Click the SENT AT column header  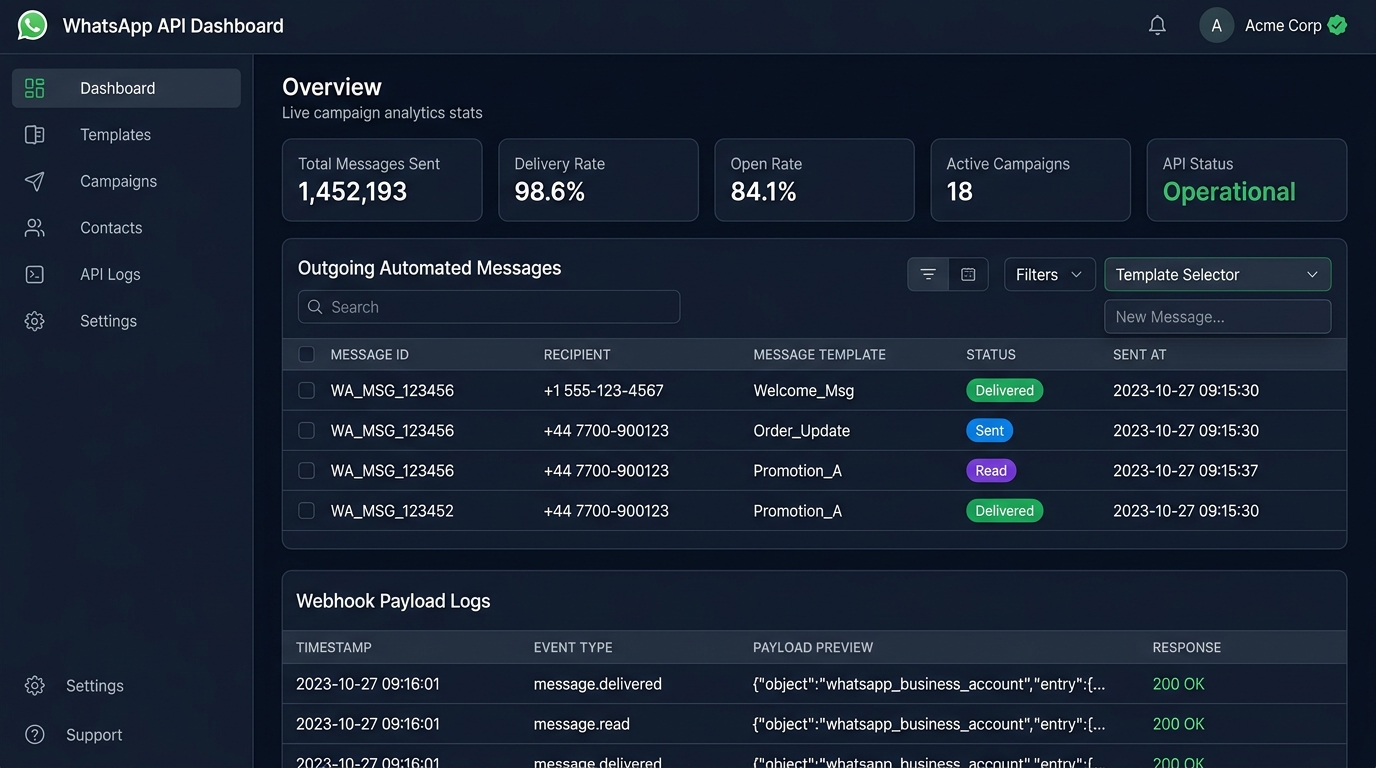pyautogui.click(x=1140, y=354)
